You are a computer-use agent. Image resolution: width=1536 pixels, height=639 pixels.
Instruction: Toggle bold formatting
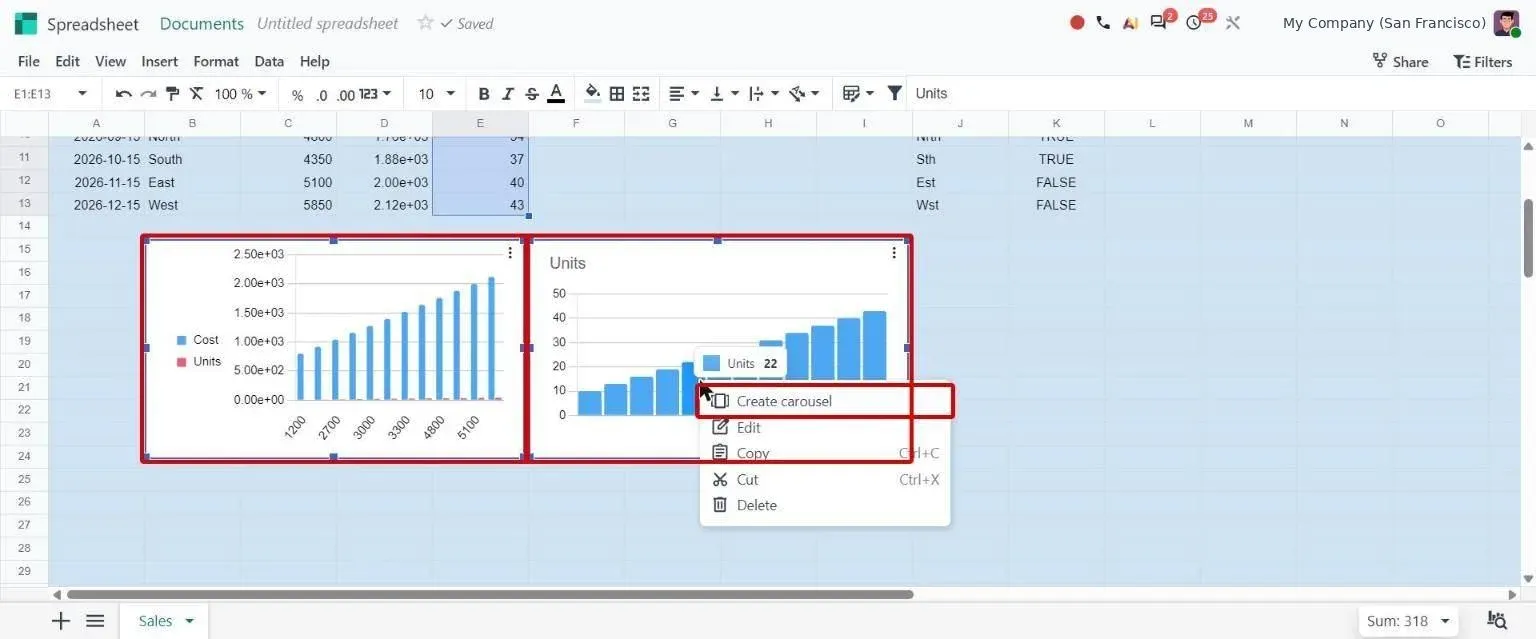(x=484, y=94)
